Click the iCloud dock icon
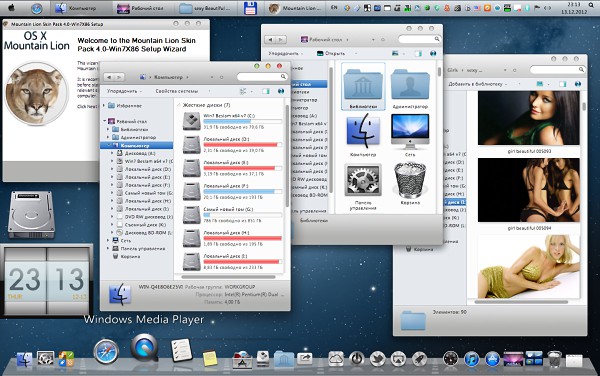Screen dimensions: 600x376 tap(336, 359)
